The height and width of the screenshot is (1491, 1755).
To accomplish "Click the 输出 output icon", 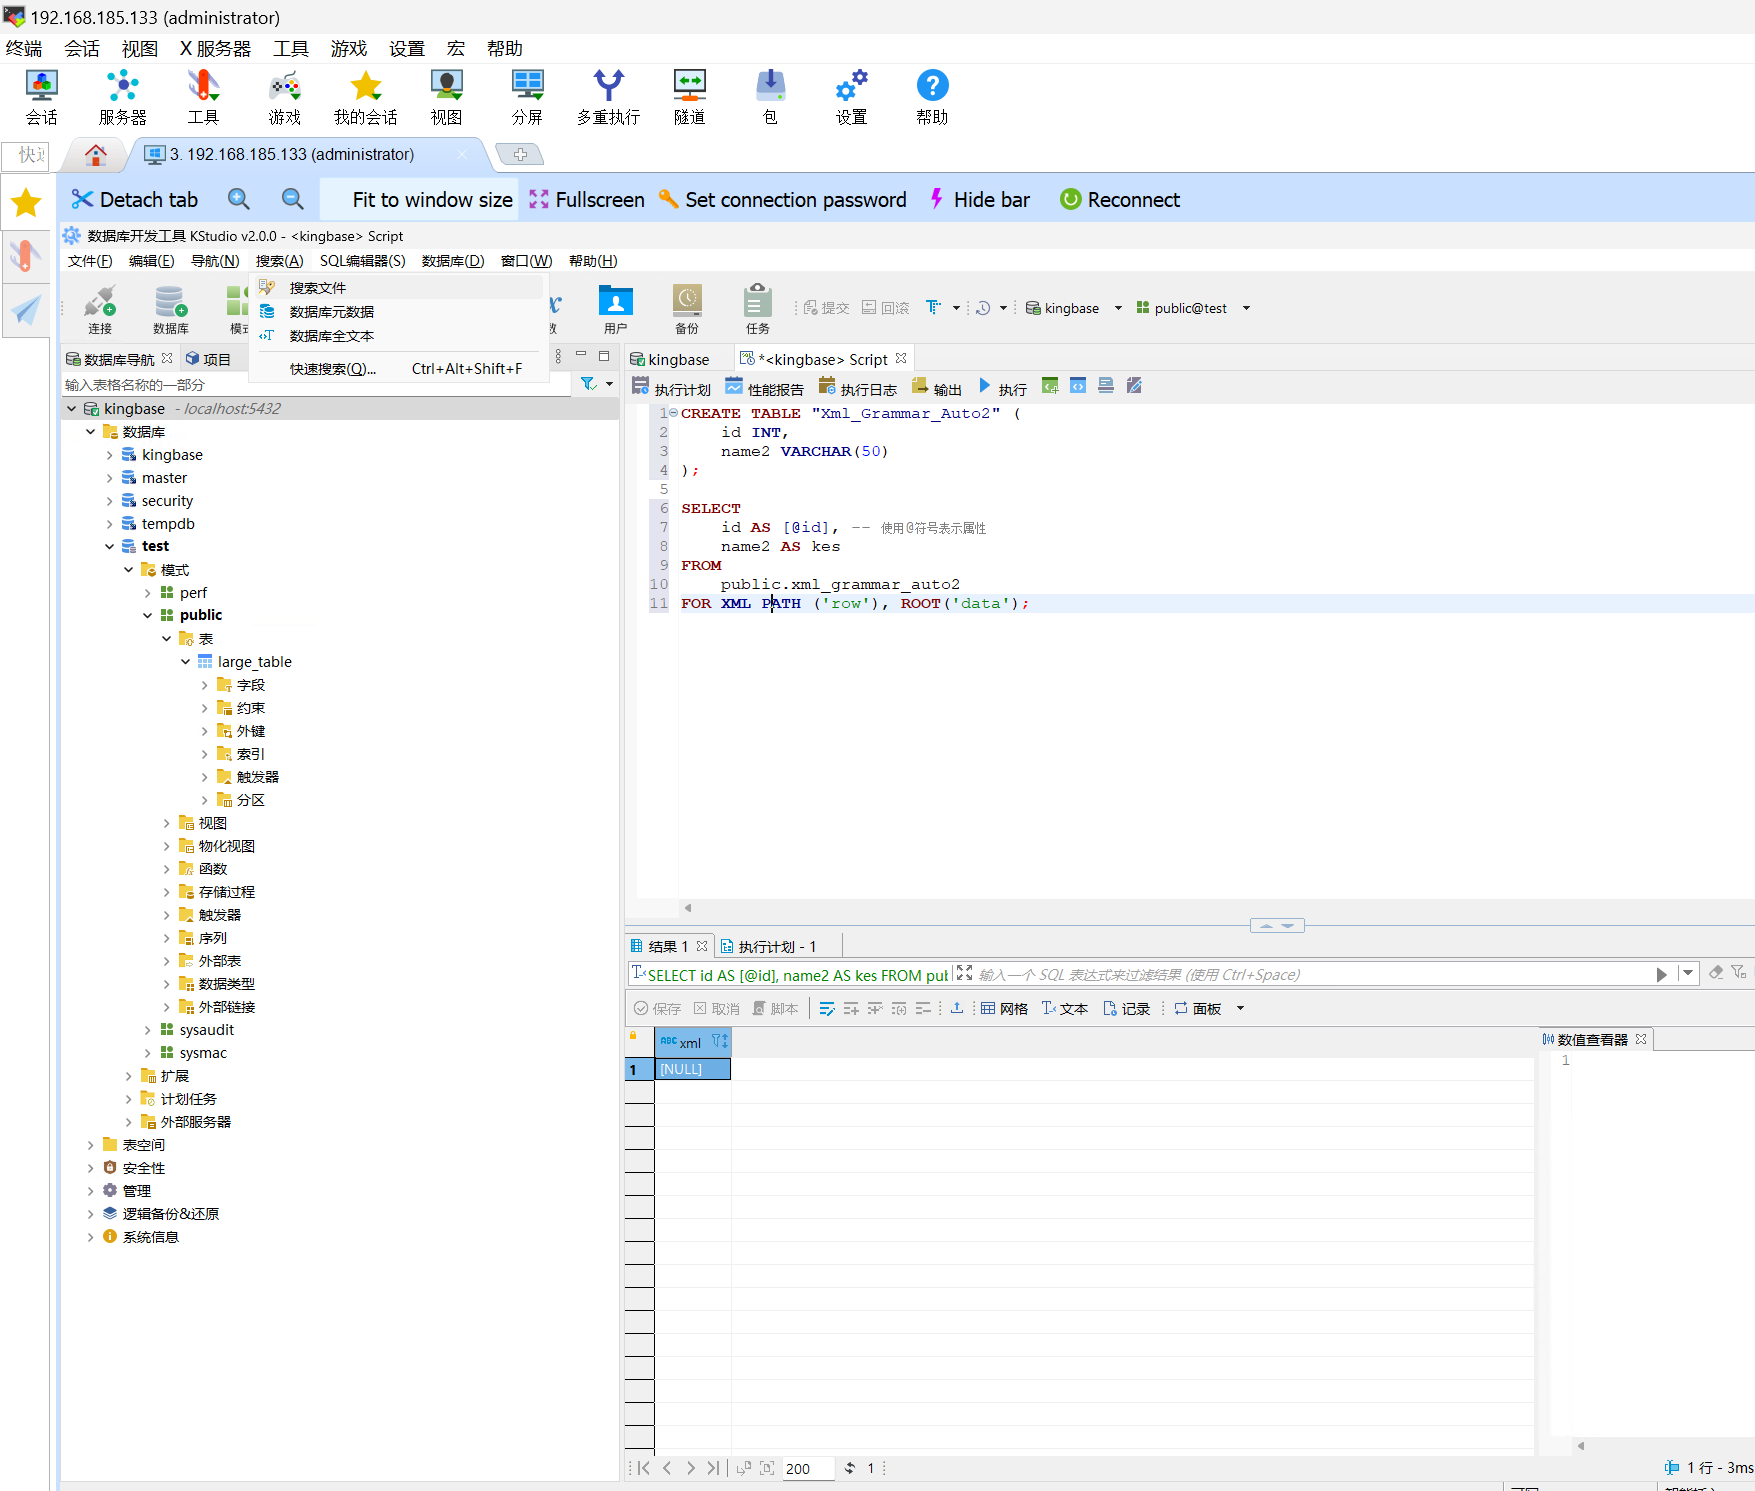I will click(x=937, y=388).
